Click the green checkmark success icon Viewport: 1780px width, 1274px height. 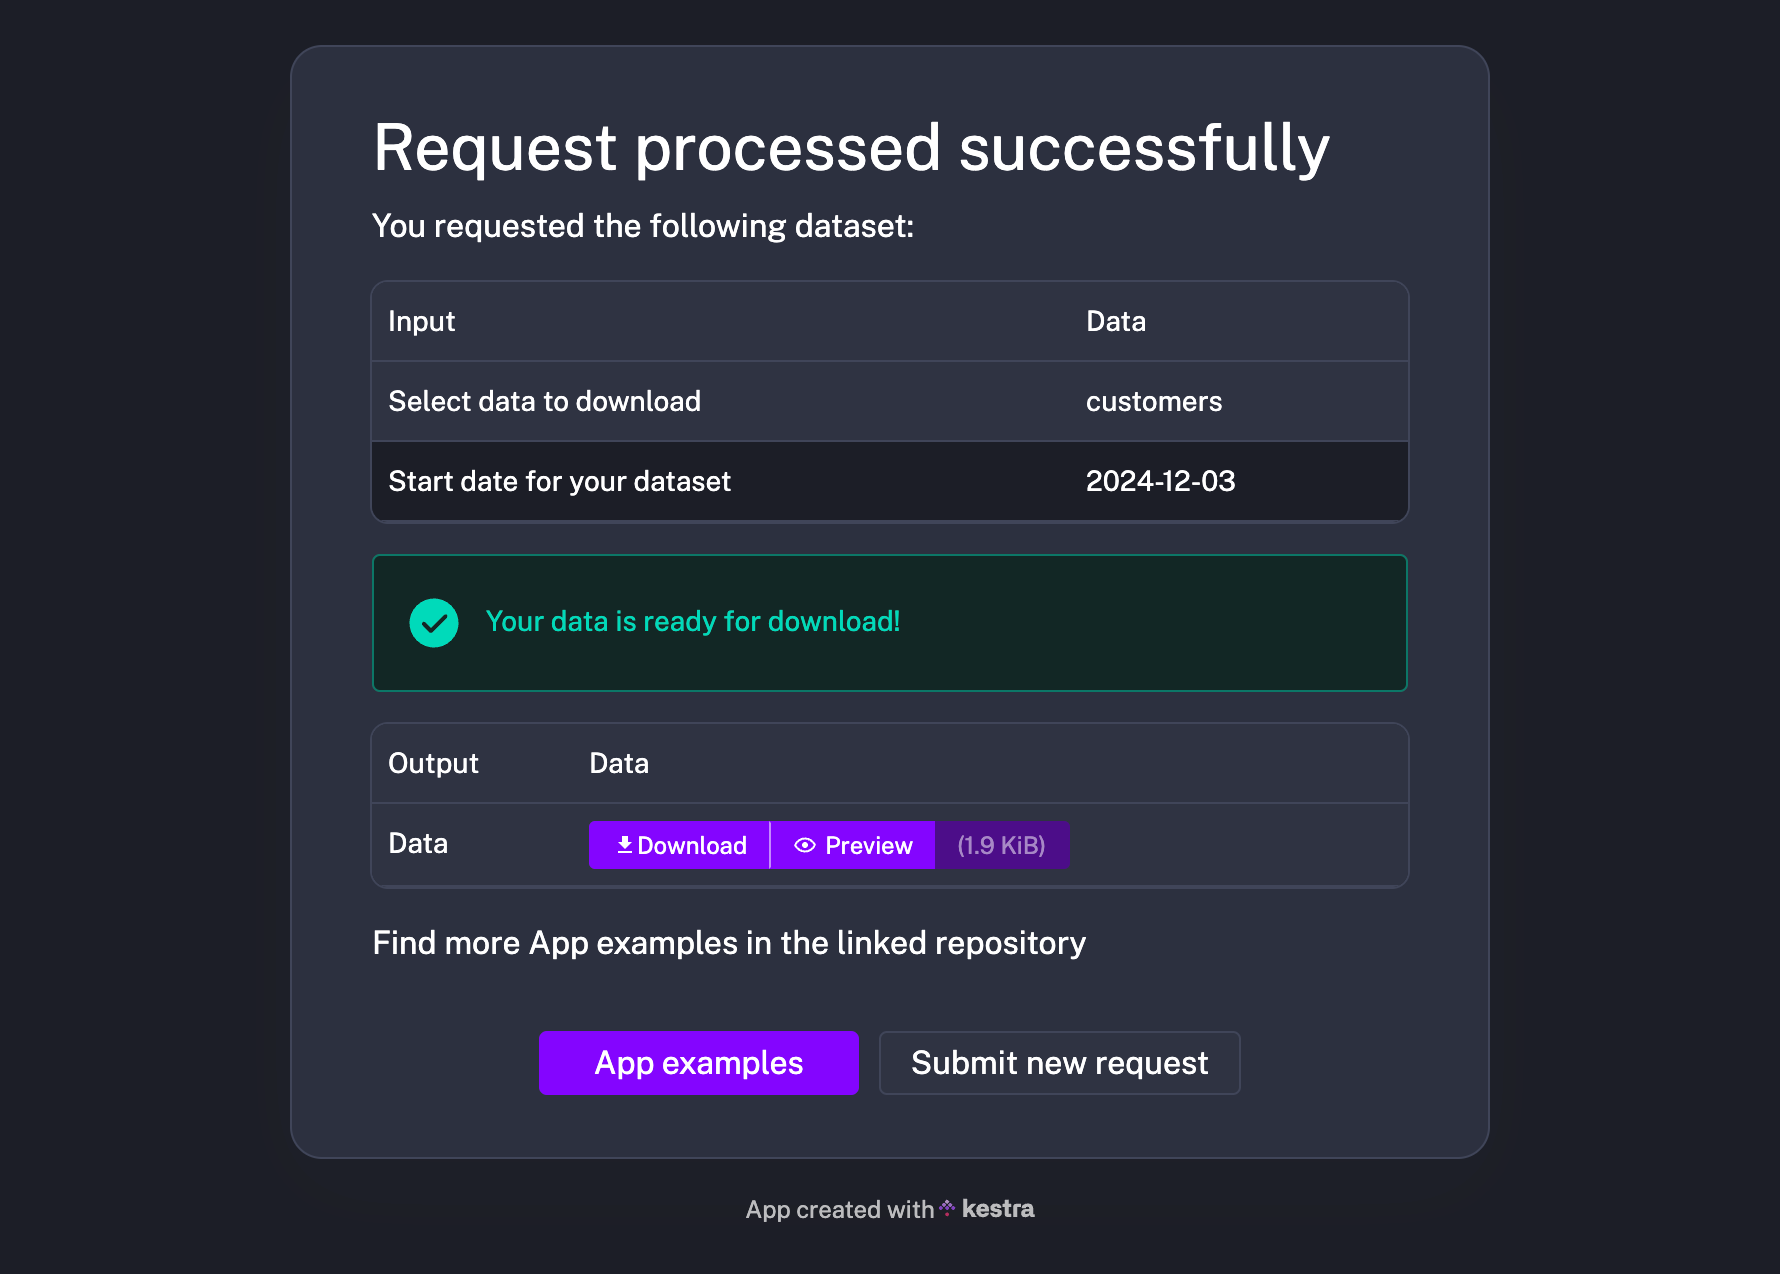(434, 623)
